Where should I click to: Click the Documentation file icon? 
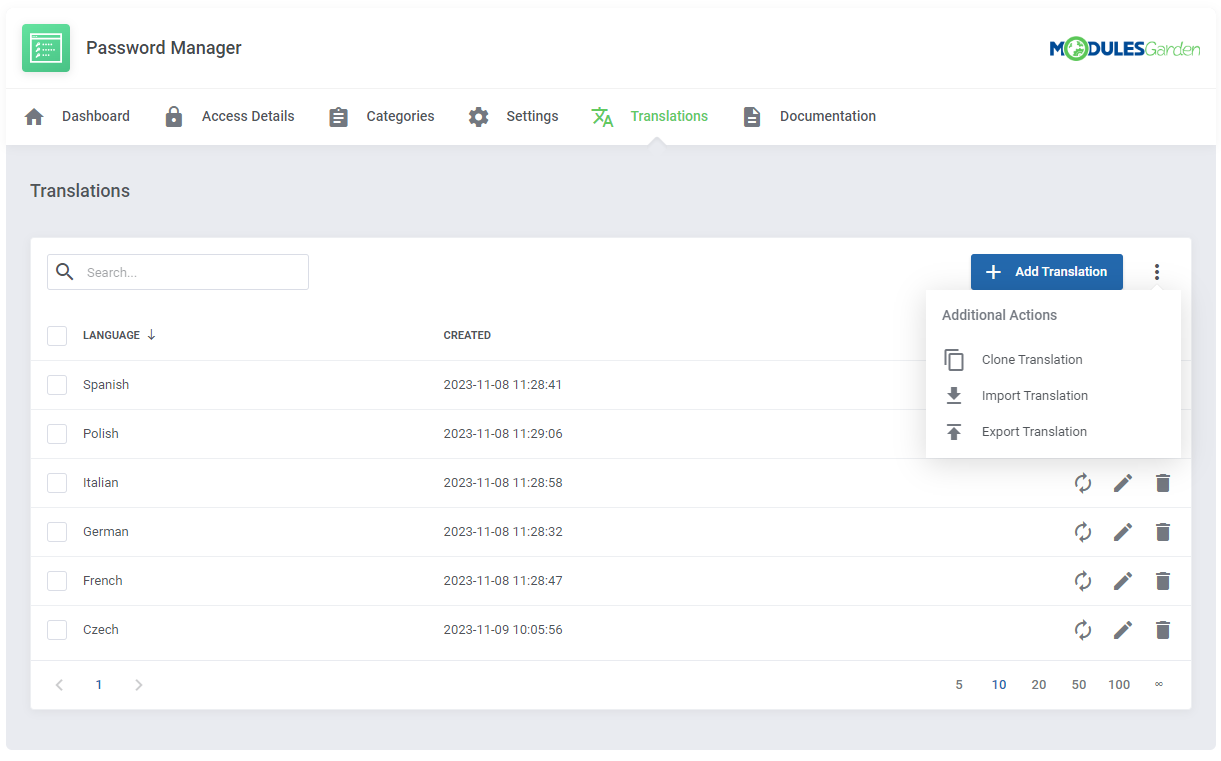pos(752,117)
